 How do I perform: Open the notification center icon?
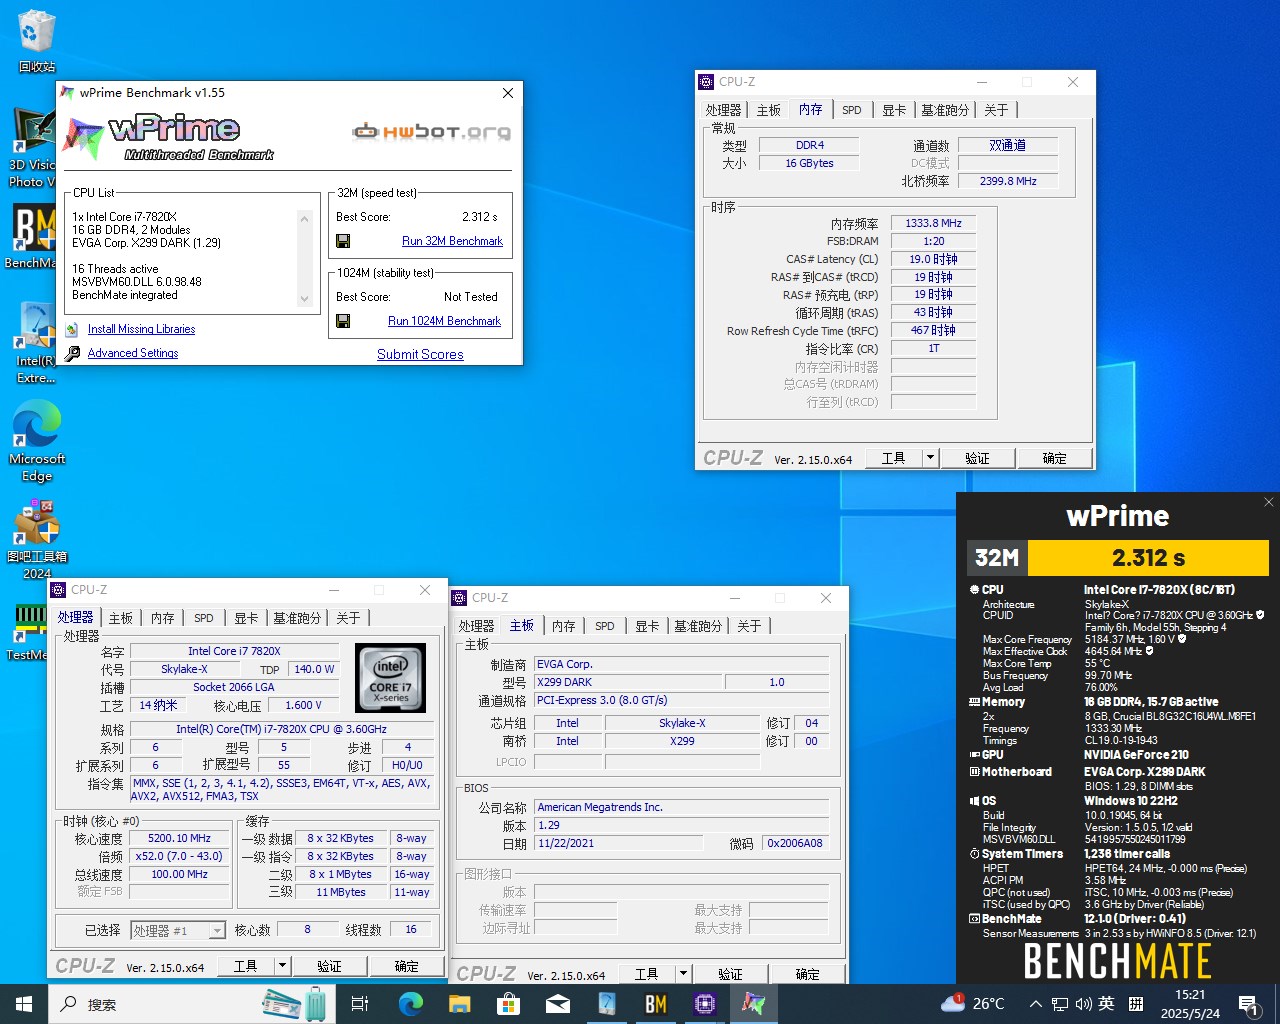click(x=1248, y=1004)
